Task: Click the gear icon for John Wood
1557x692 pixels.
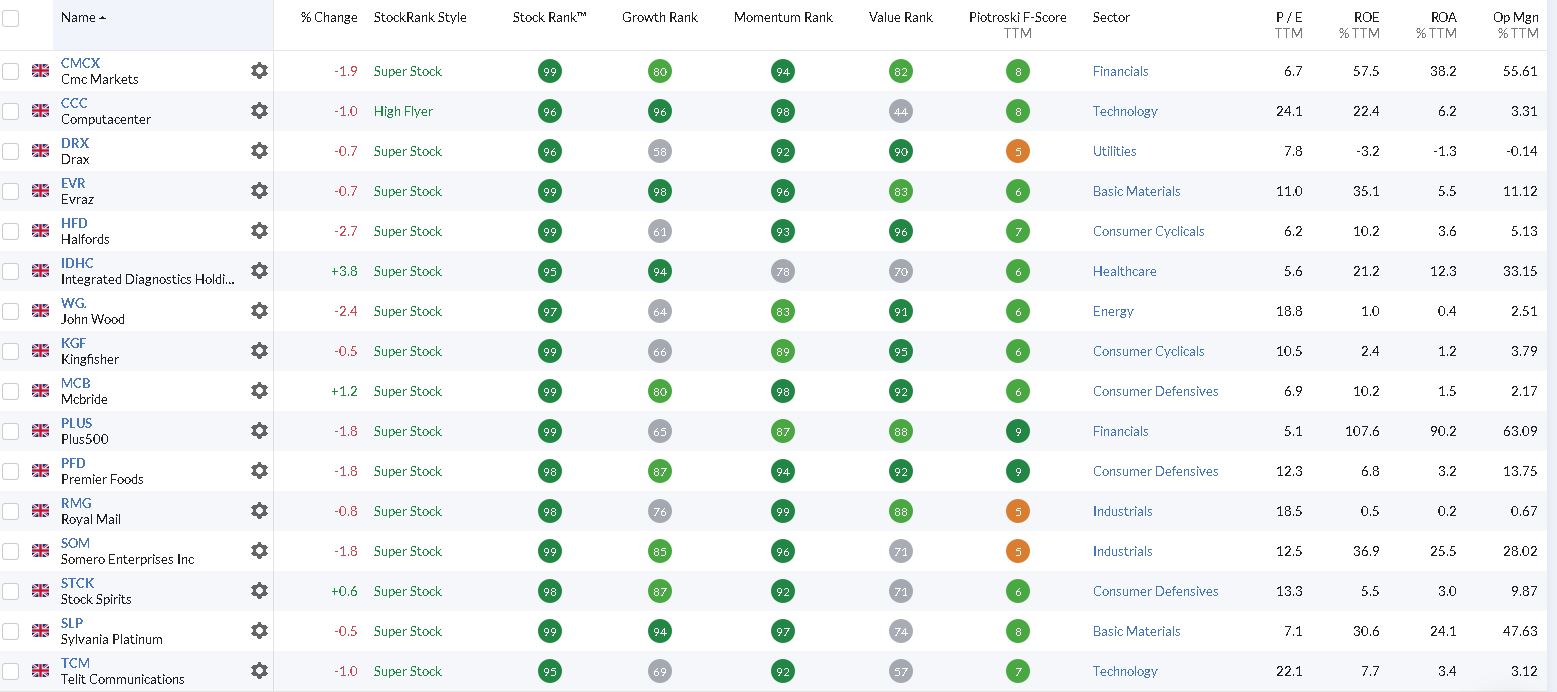Action: [259, 311]
